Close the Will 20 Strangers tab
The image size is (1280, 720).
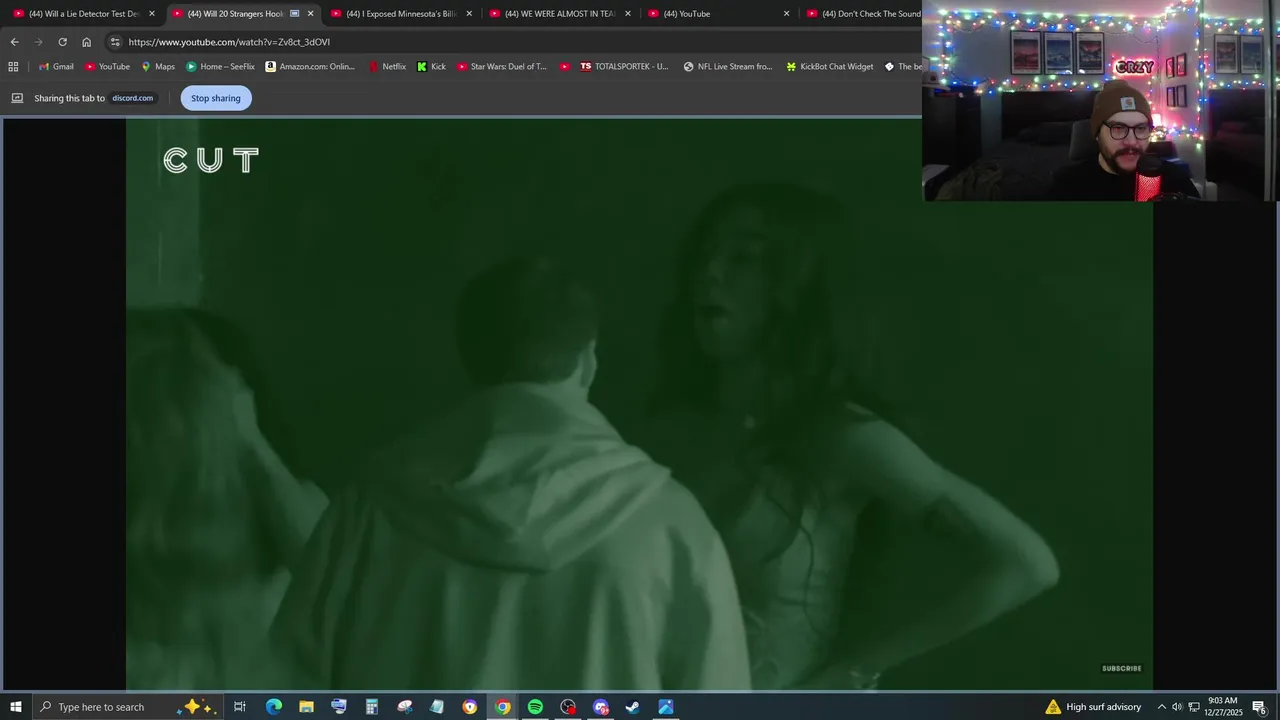pyautogui.click(x=311, y=14)
